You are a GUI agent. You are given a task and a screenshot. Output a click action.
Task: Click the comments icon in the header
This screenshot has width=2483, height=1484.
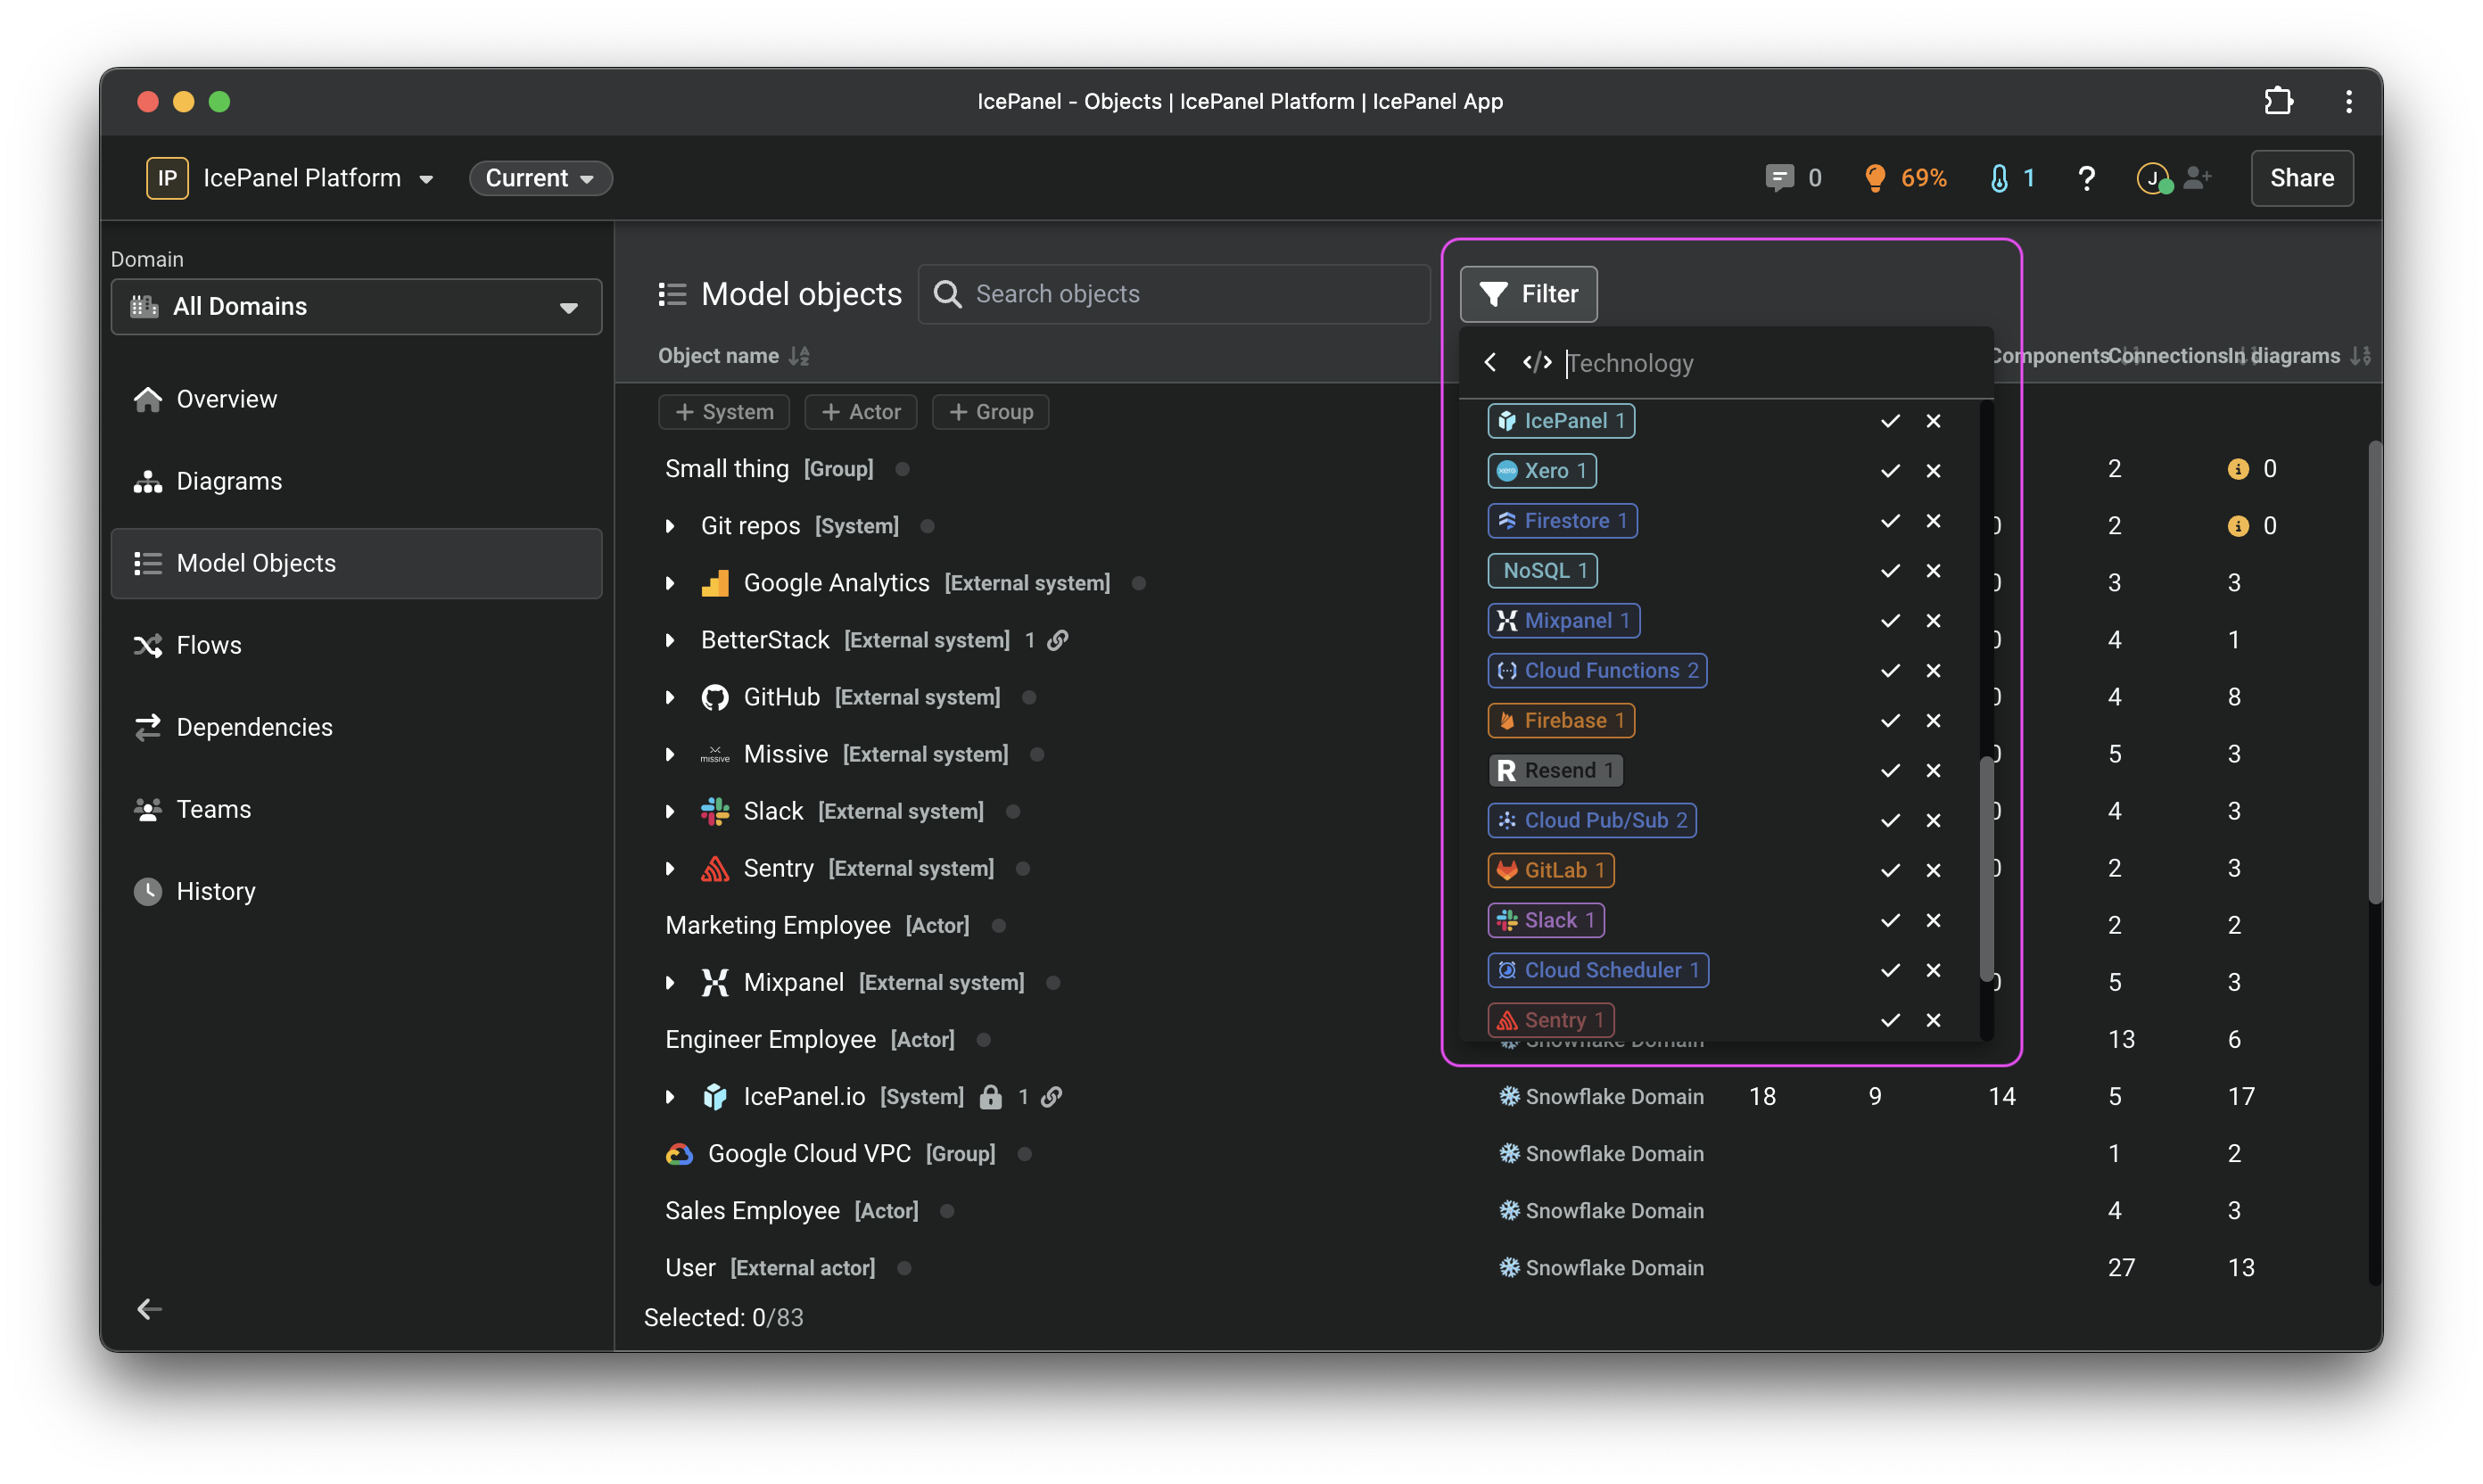click(1778, 178)
